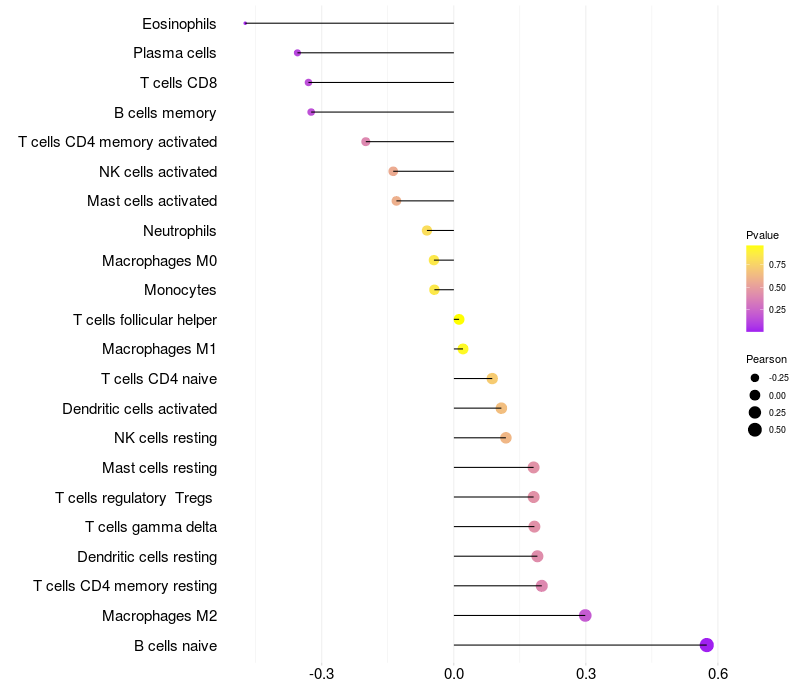800x700 pixels.
Task: Click the Pearson 0.00 legend circle
Action: 755,395
